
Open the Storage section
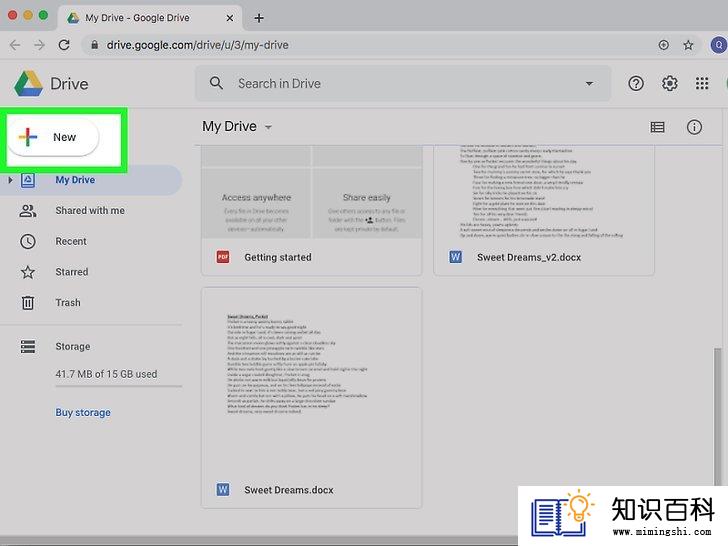pos(72,346)
